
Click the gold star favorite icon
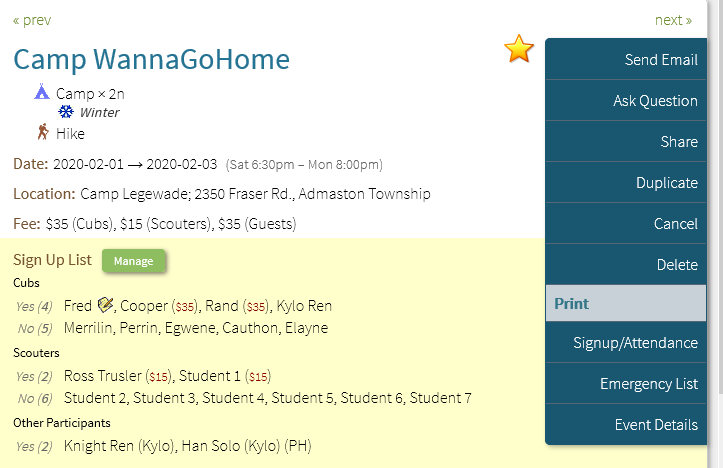click(519, 48)
